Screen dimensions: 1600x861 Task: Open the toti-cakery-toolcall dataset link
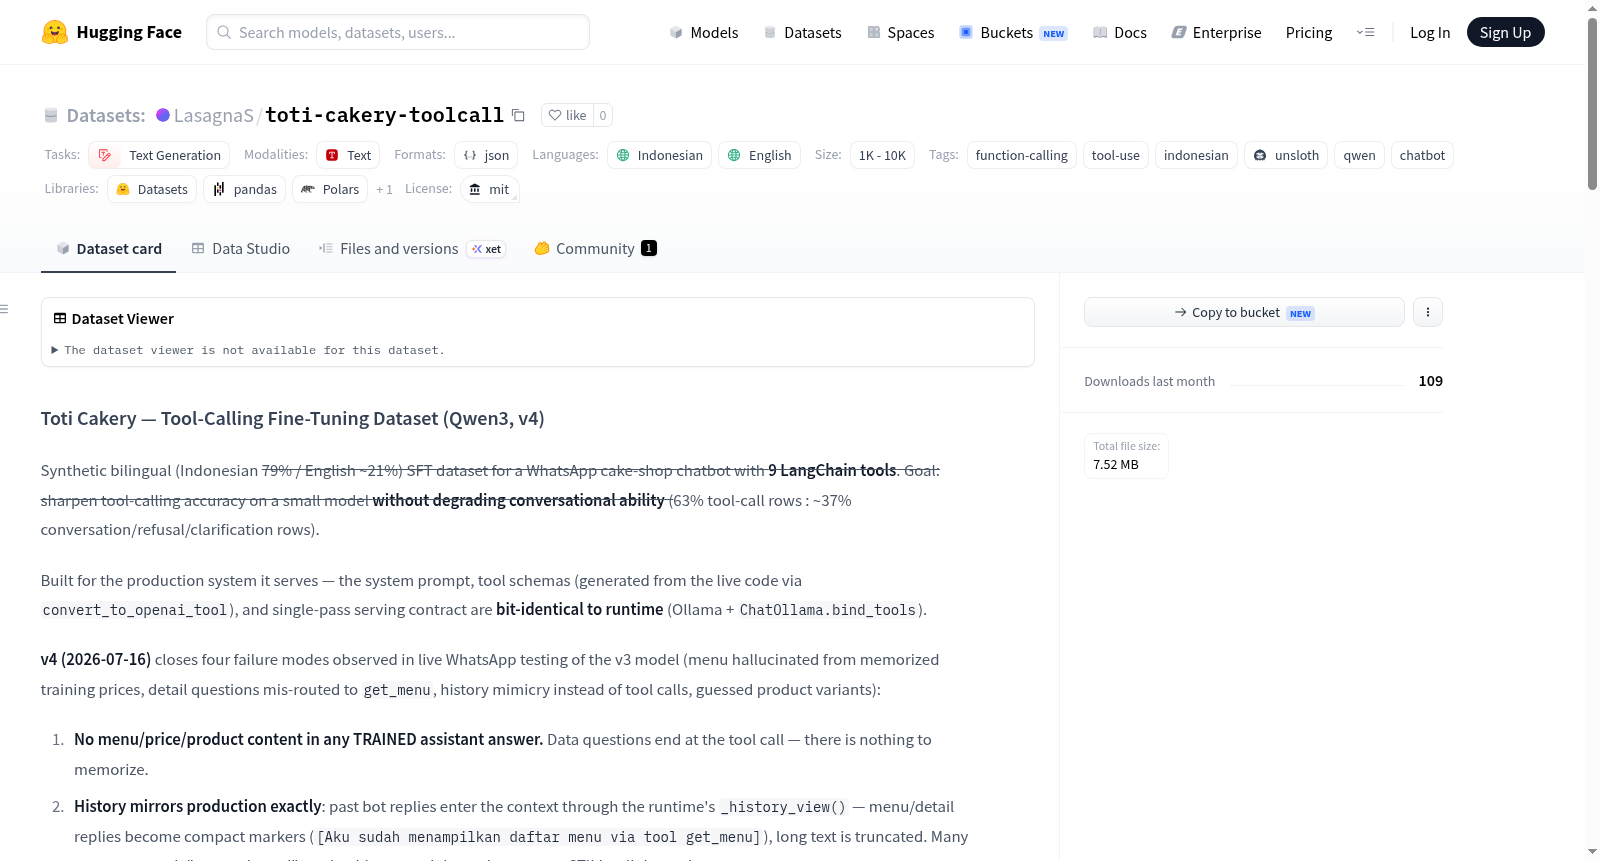[384, 115]
